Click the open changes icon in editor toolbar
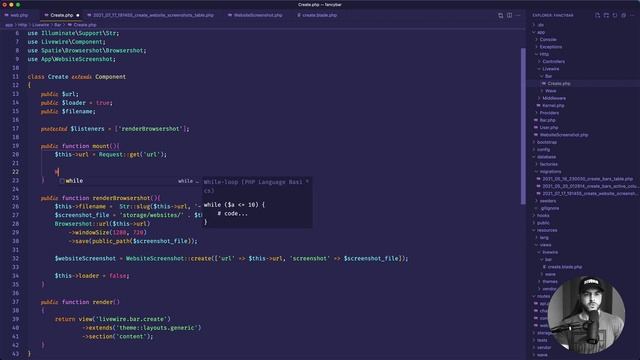This screenshot has width=640, height=360. (500, 15)
